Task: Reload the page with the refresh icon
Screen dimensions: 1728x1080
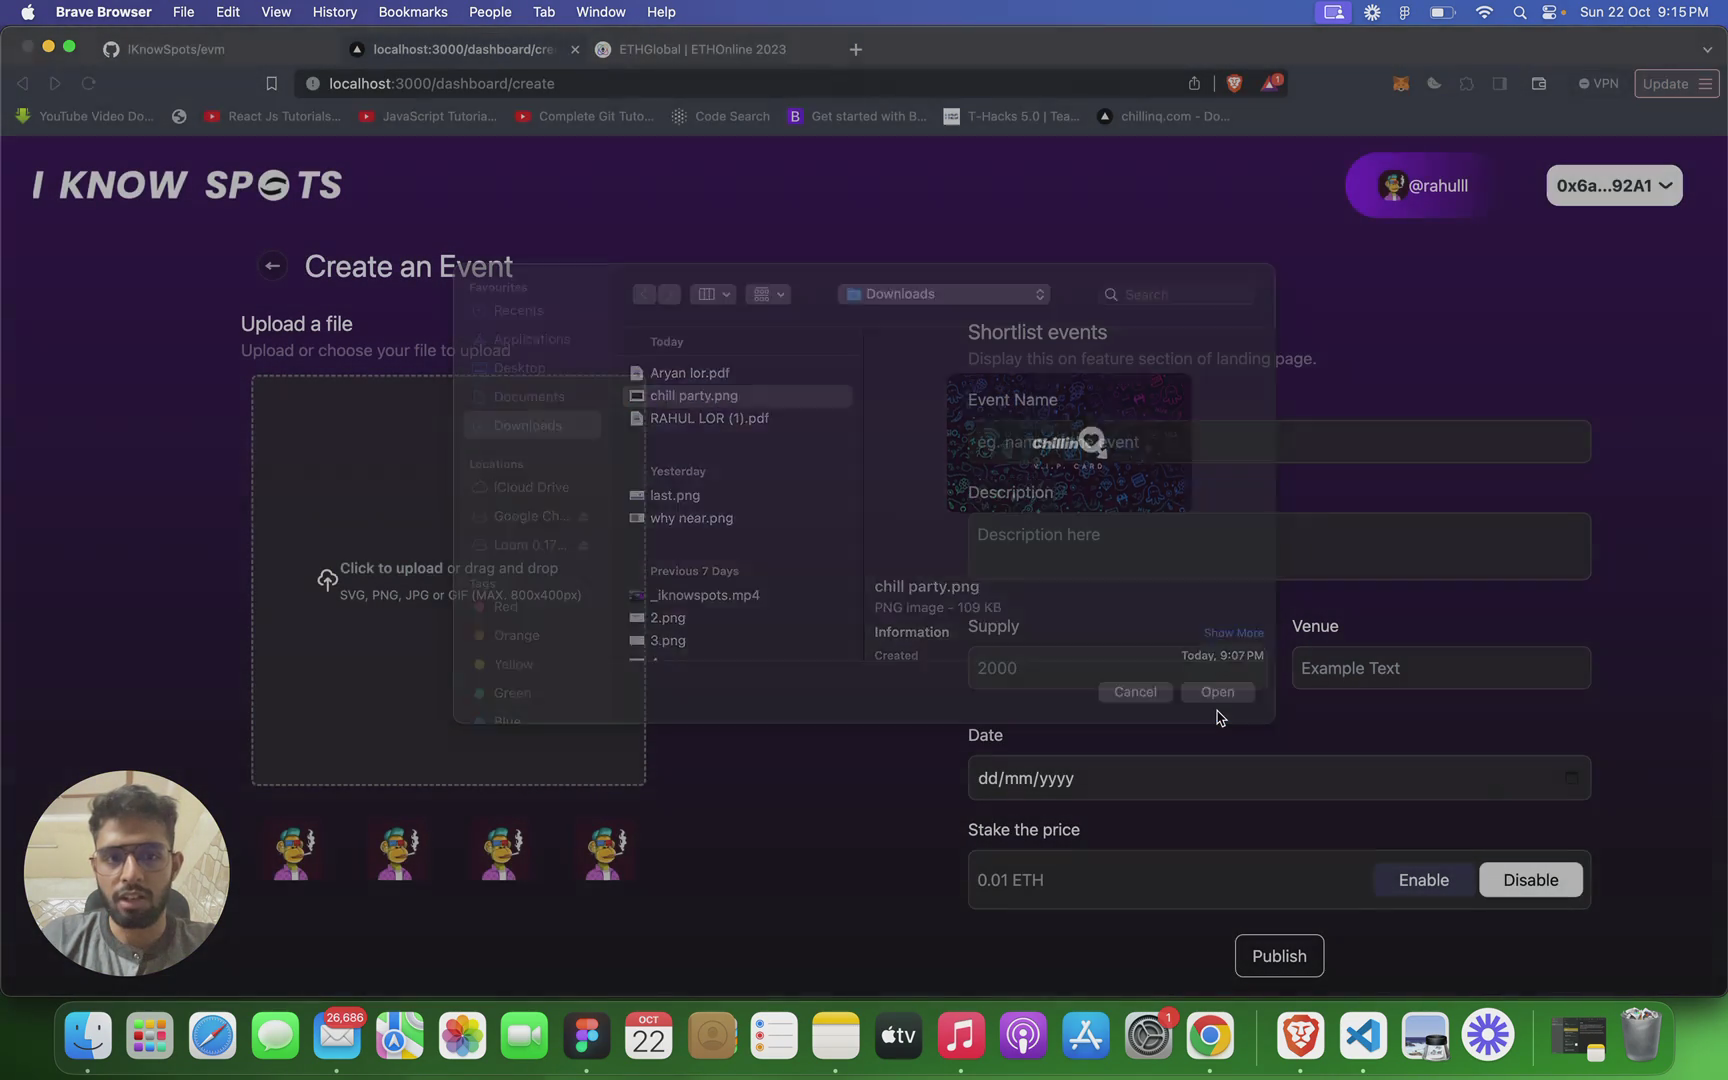Action: [x=88, y=84]
